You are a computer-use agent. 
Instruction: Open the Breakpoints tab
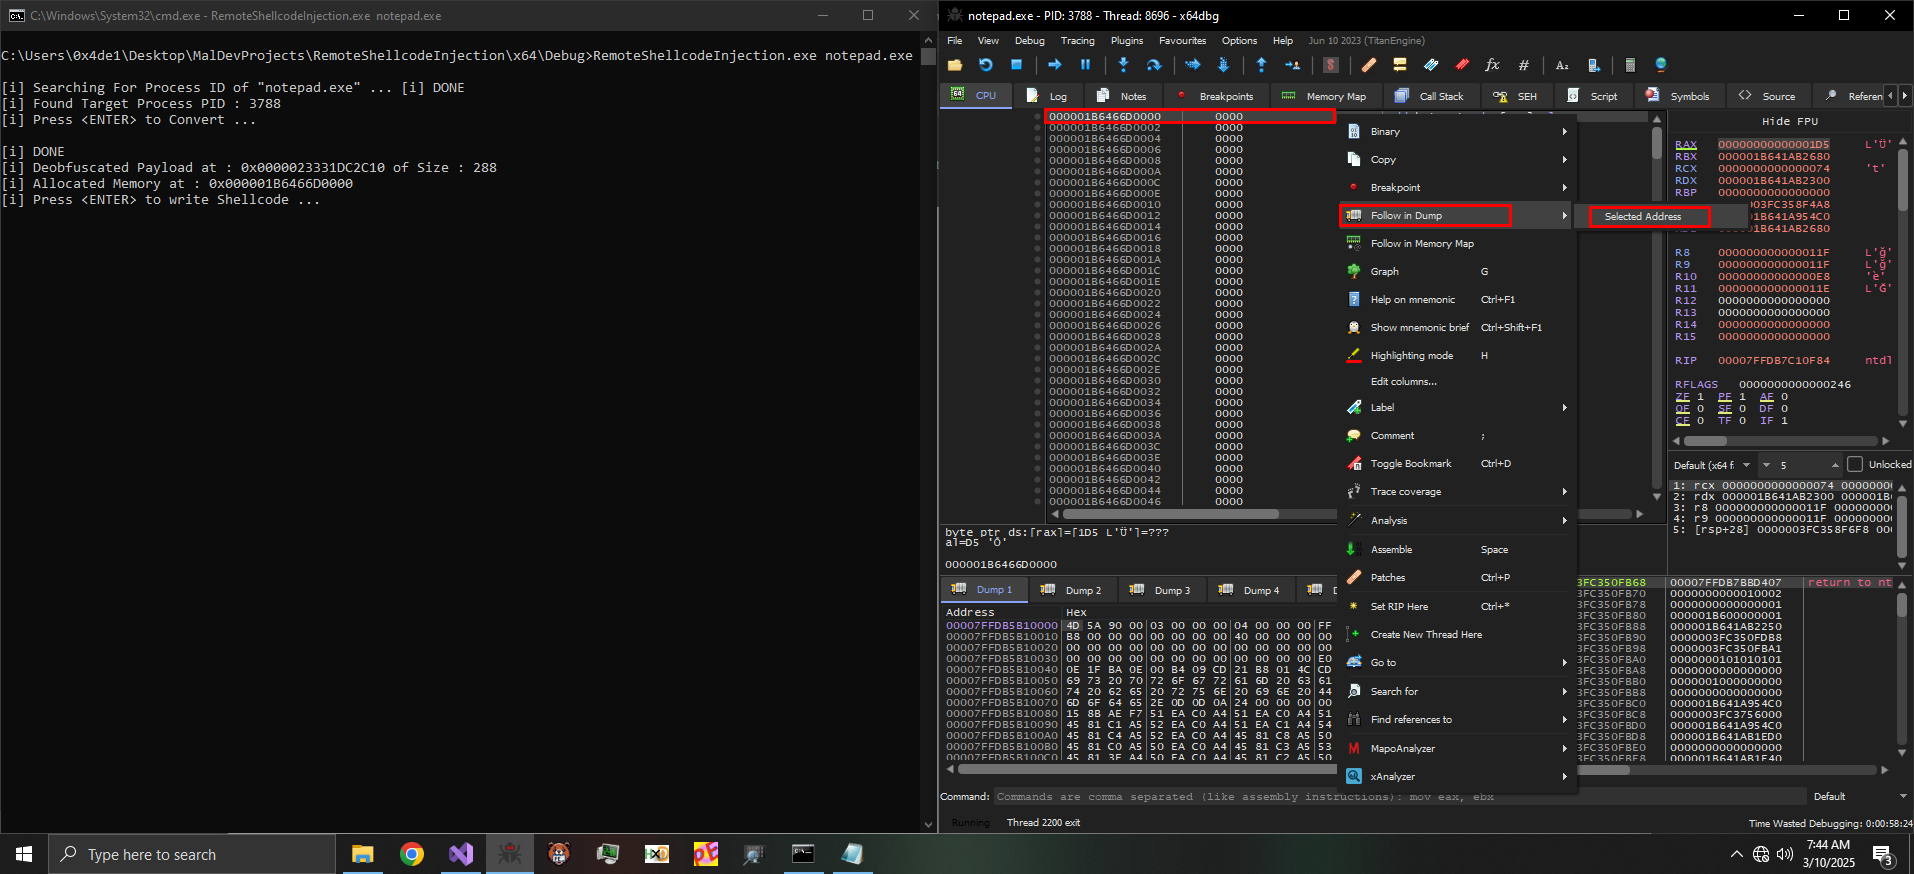pos(1214,96)
